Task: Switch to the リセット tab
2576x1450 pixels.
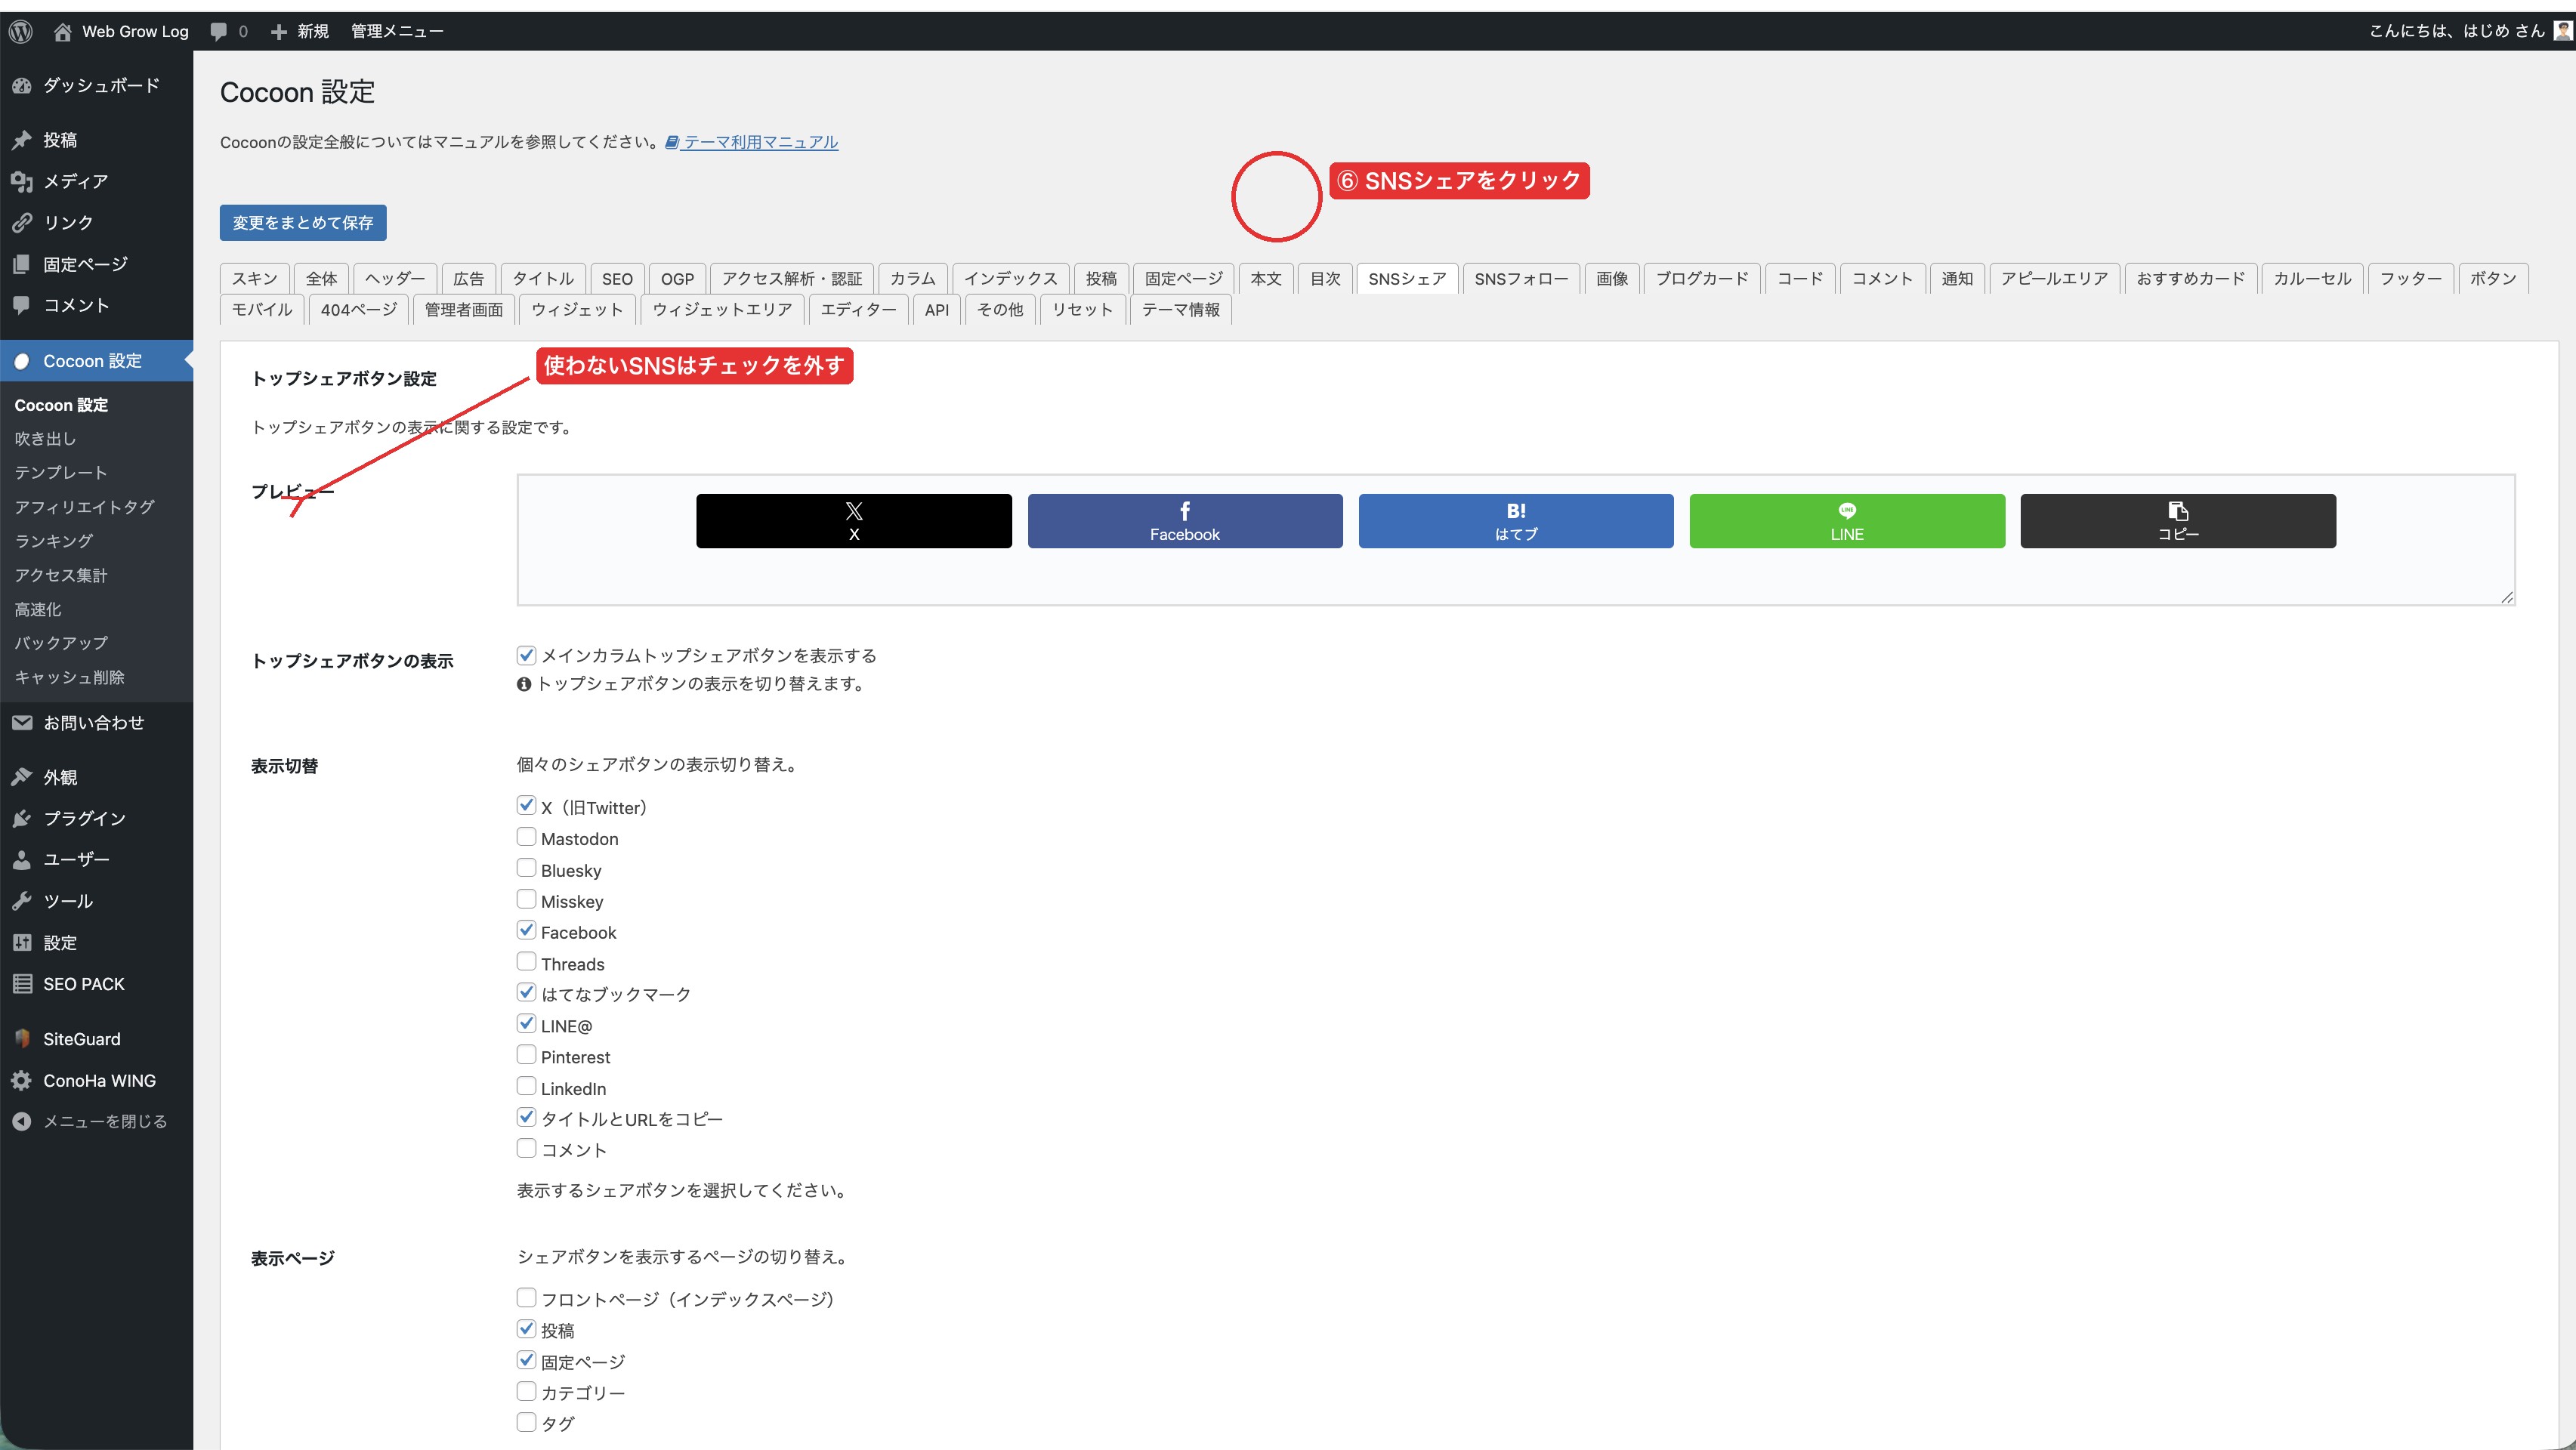Action: 1082,310
